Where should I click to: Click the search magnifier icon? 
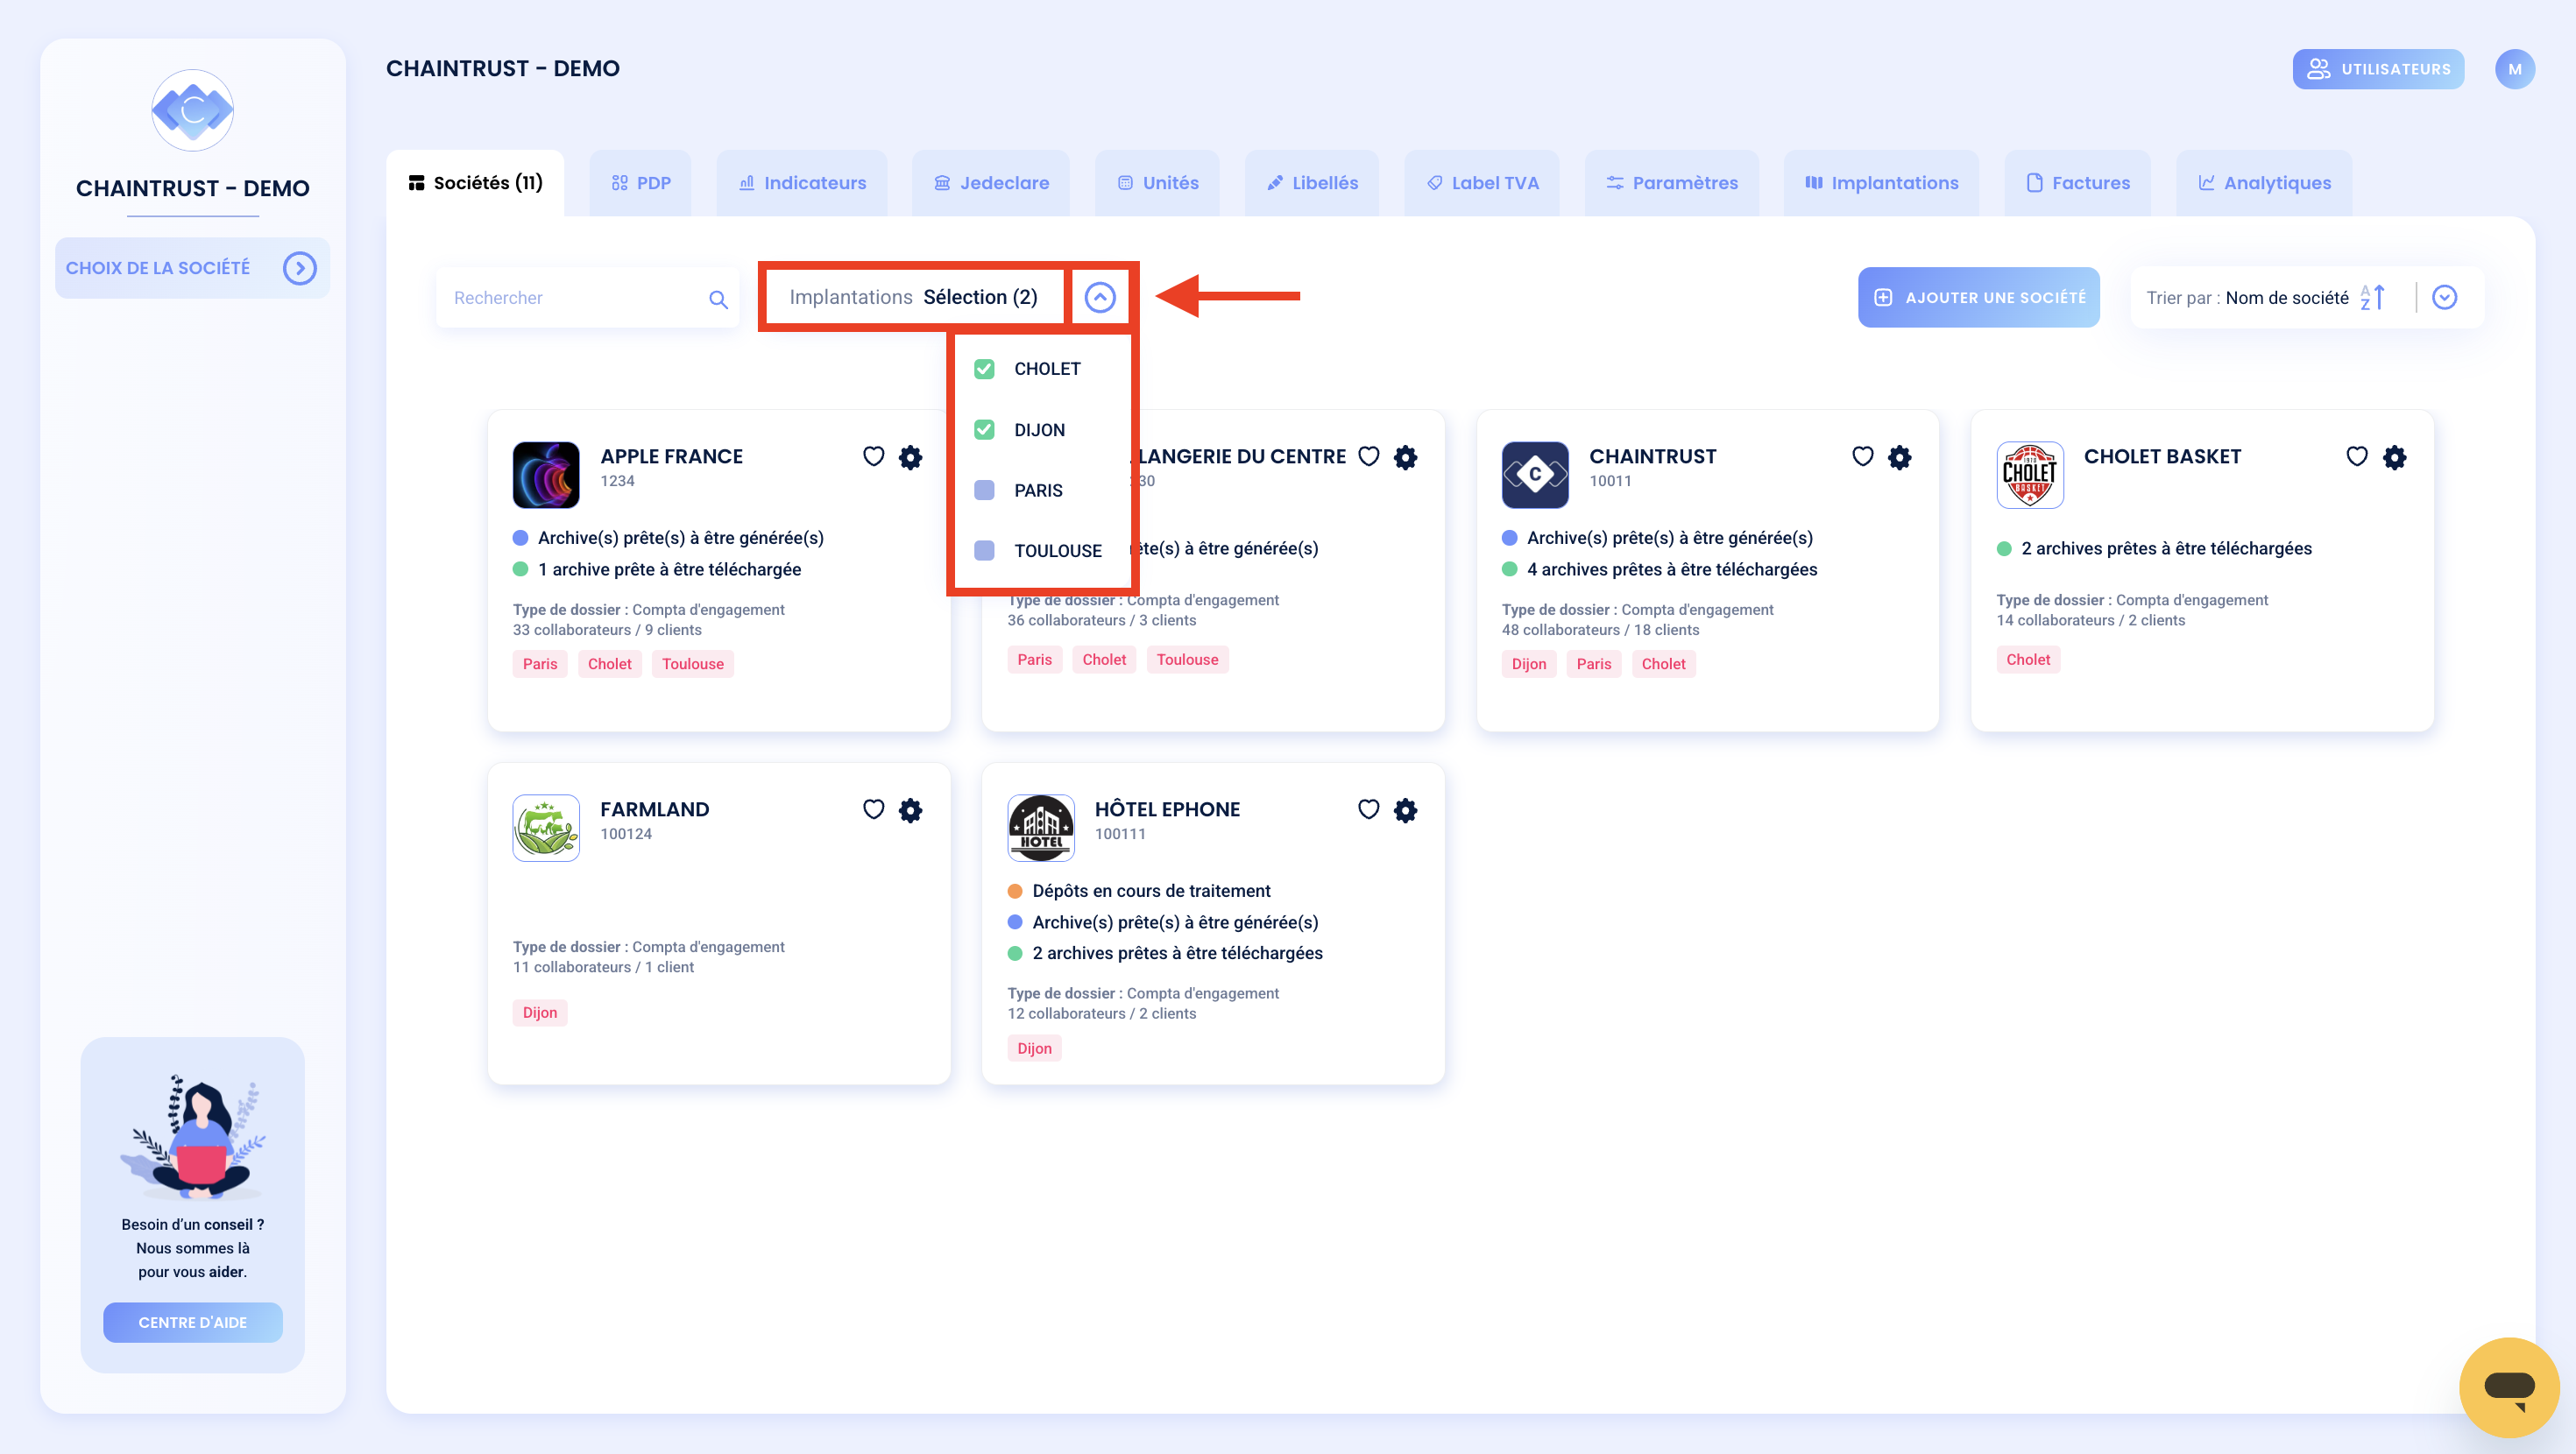click(x=718, y=299)
